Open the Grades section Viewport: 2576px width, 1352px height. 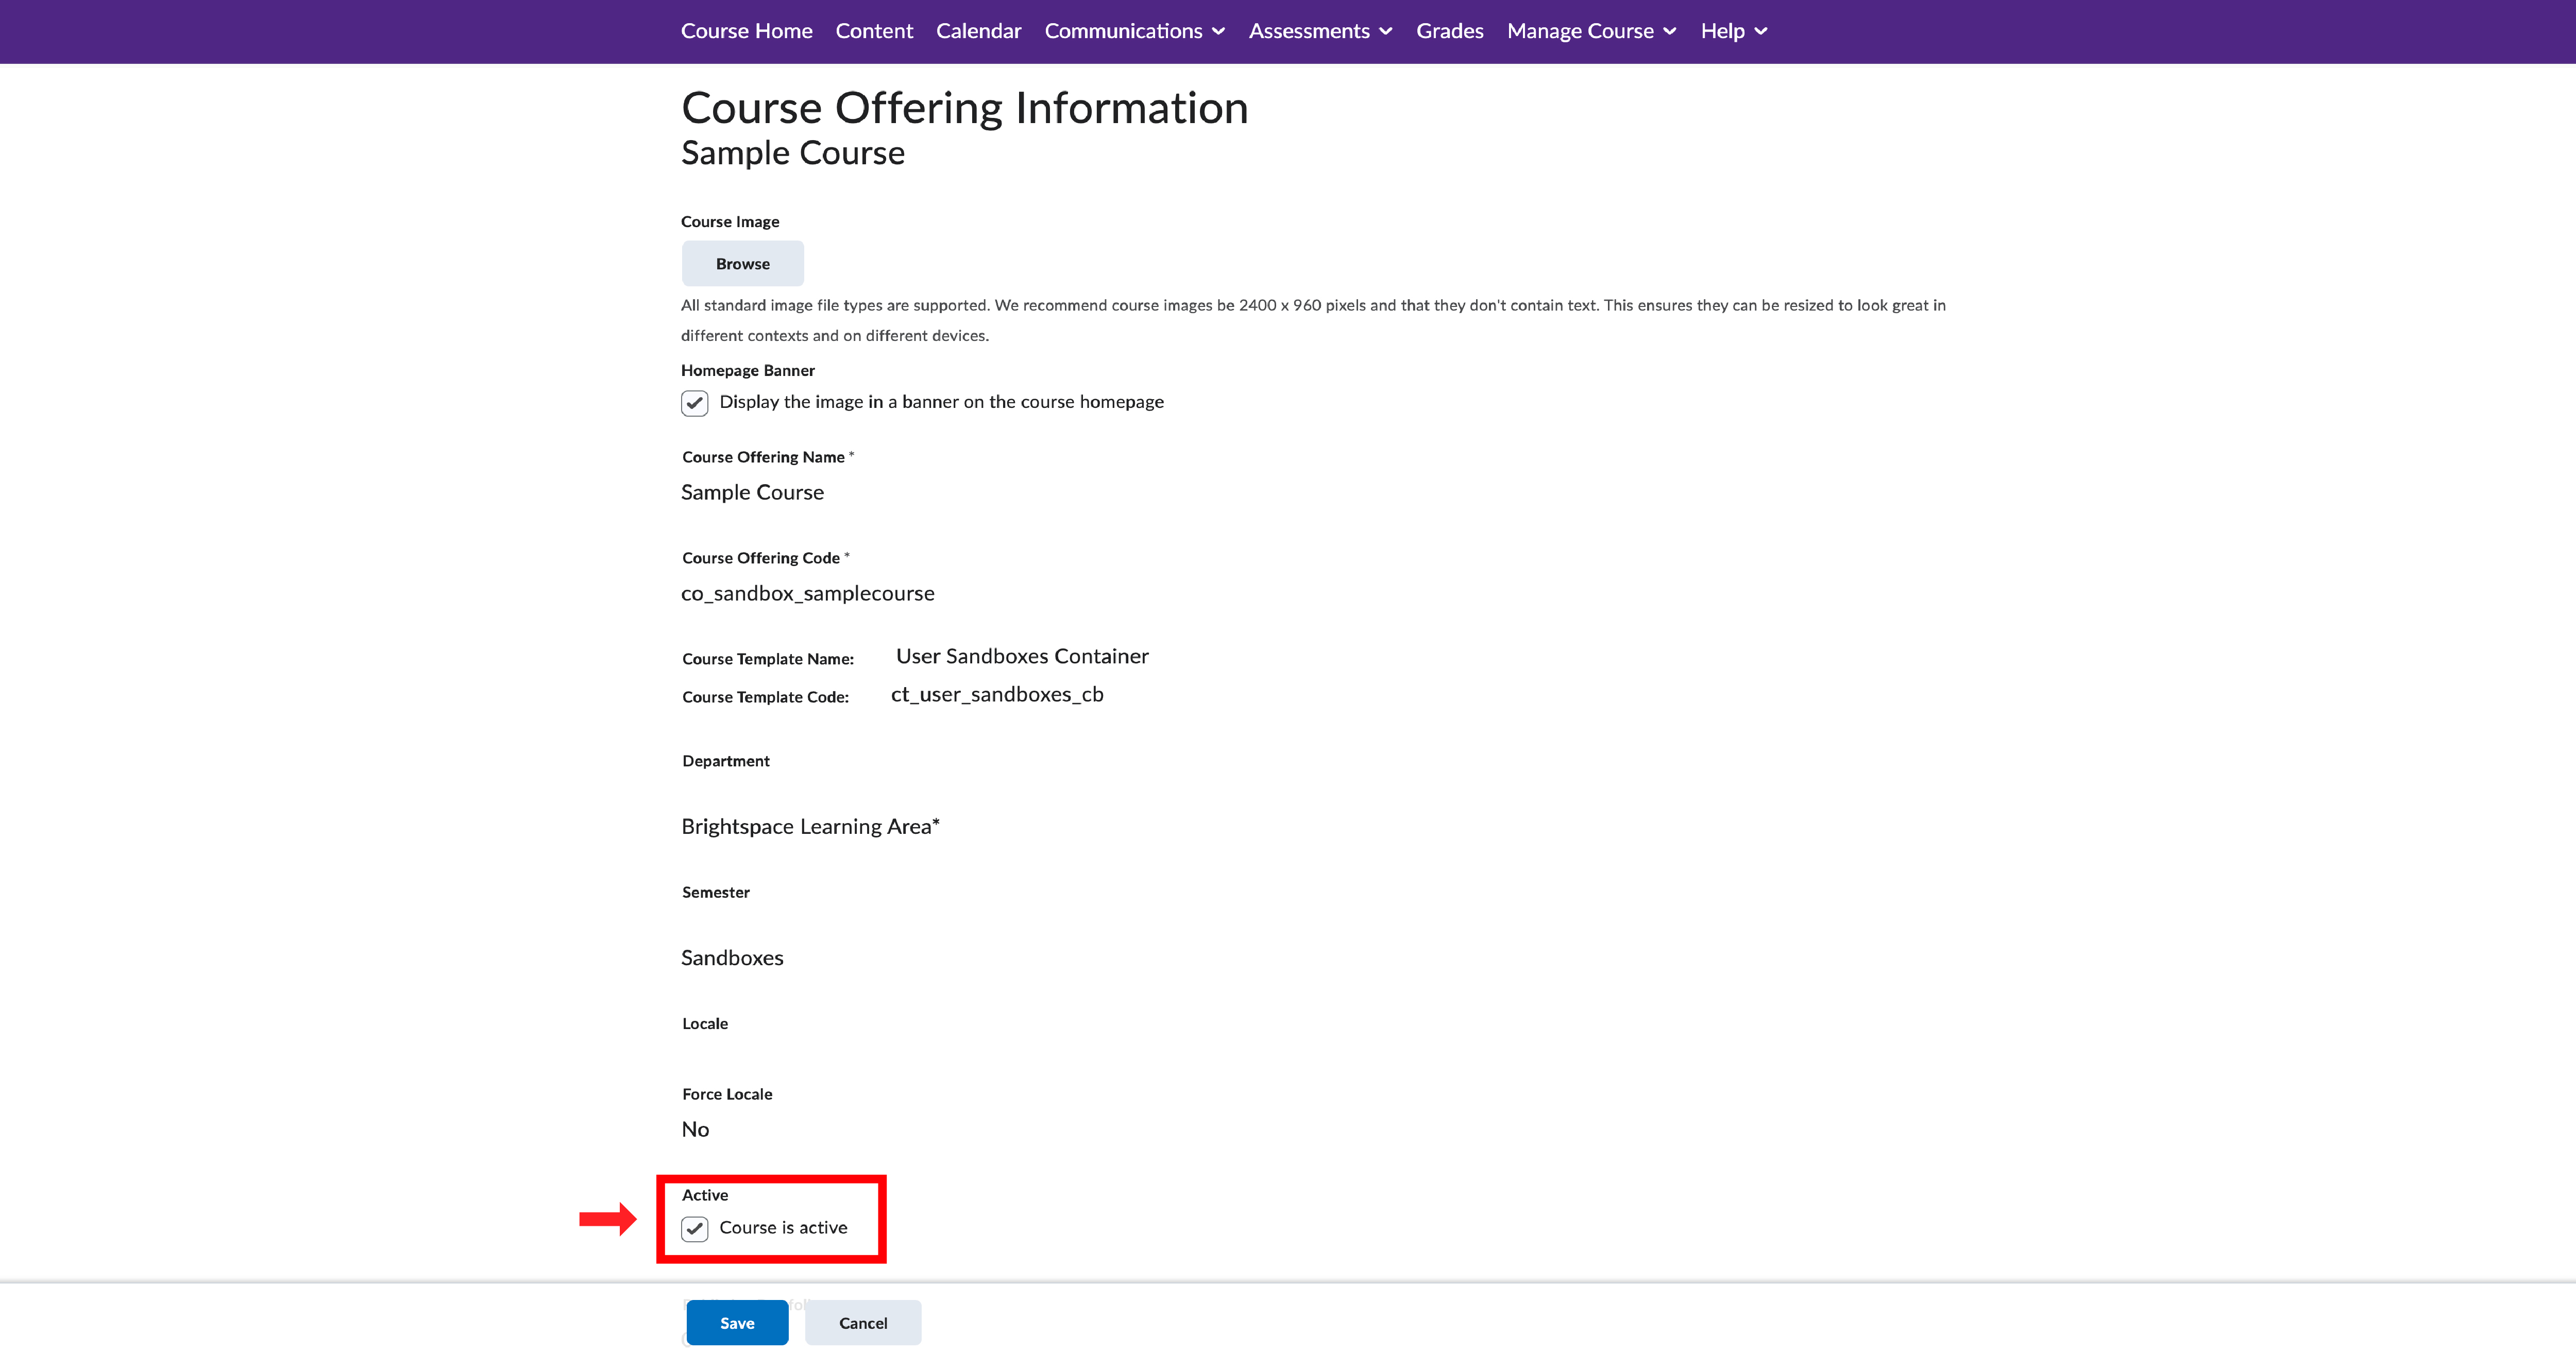point(1449,31)
